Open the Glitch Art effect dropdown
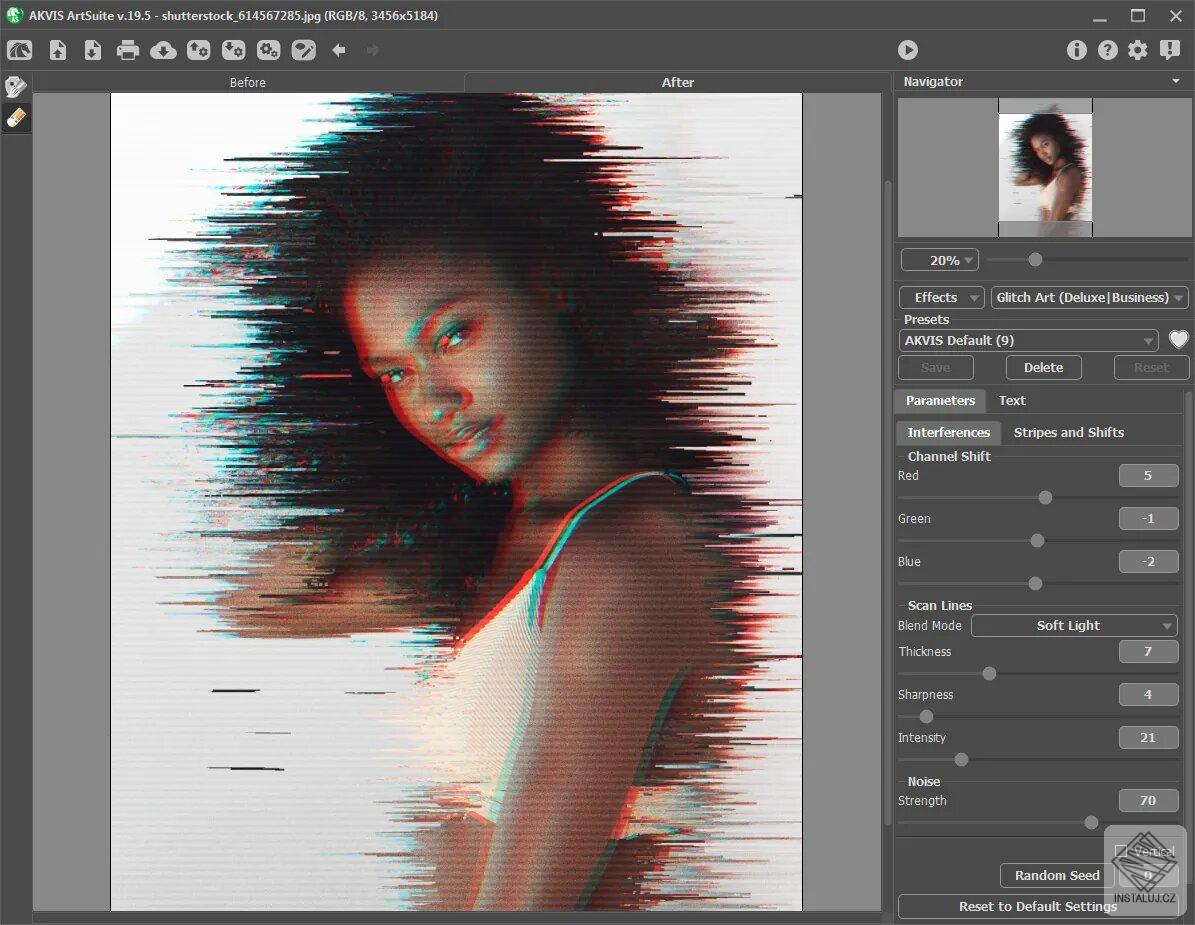Screen dimensions: 1195x925 pyautogui.click(x=1089, y=298)
